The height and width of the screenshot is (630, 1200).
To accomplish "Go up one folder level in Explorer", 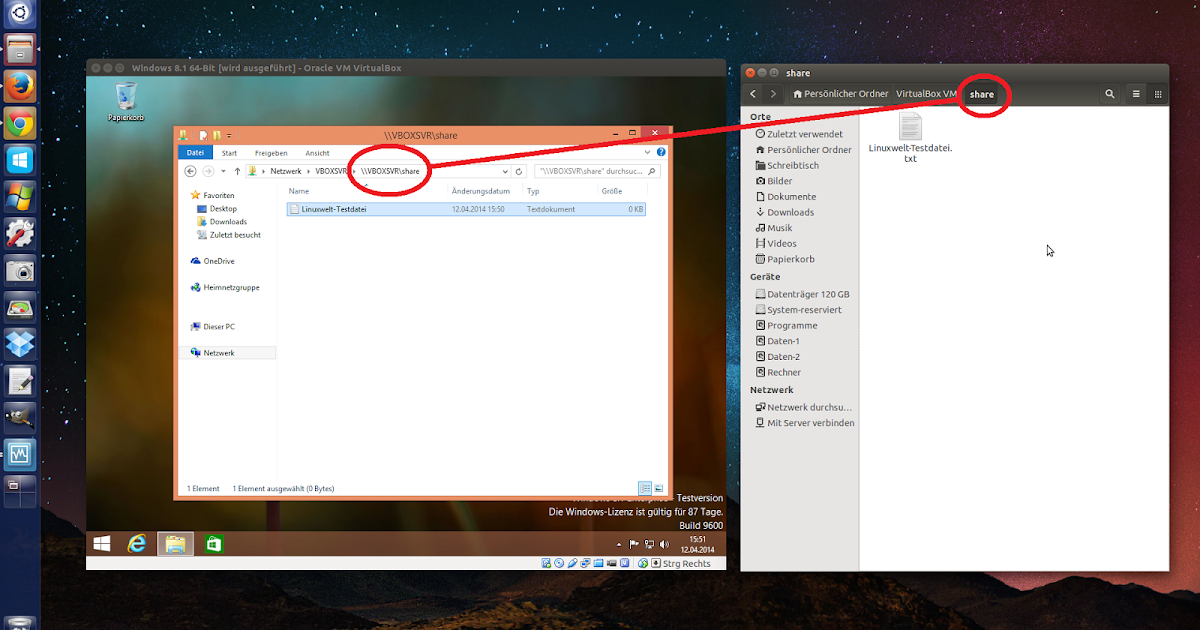I will (x=236, y=171).
